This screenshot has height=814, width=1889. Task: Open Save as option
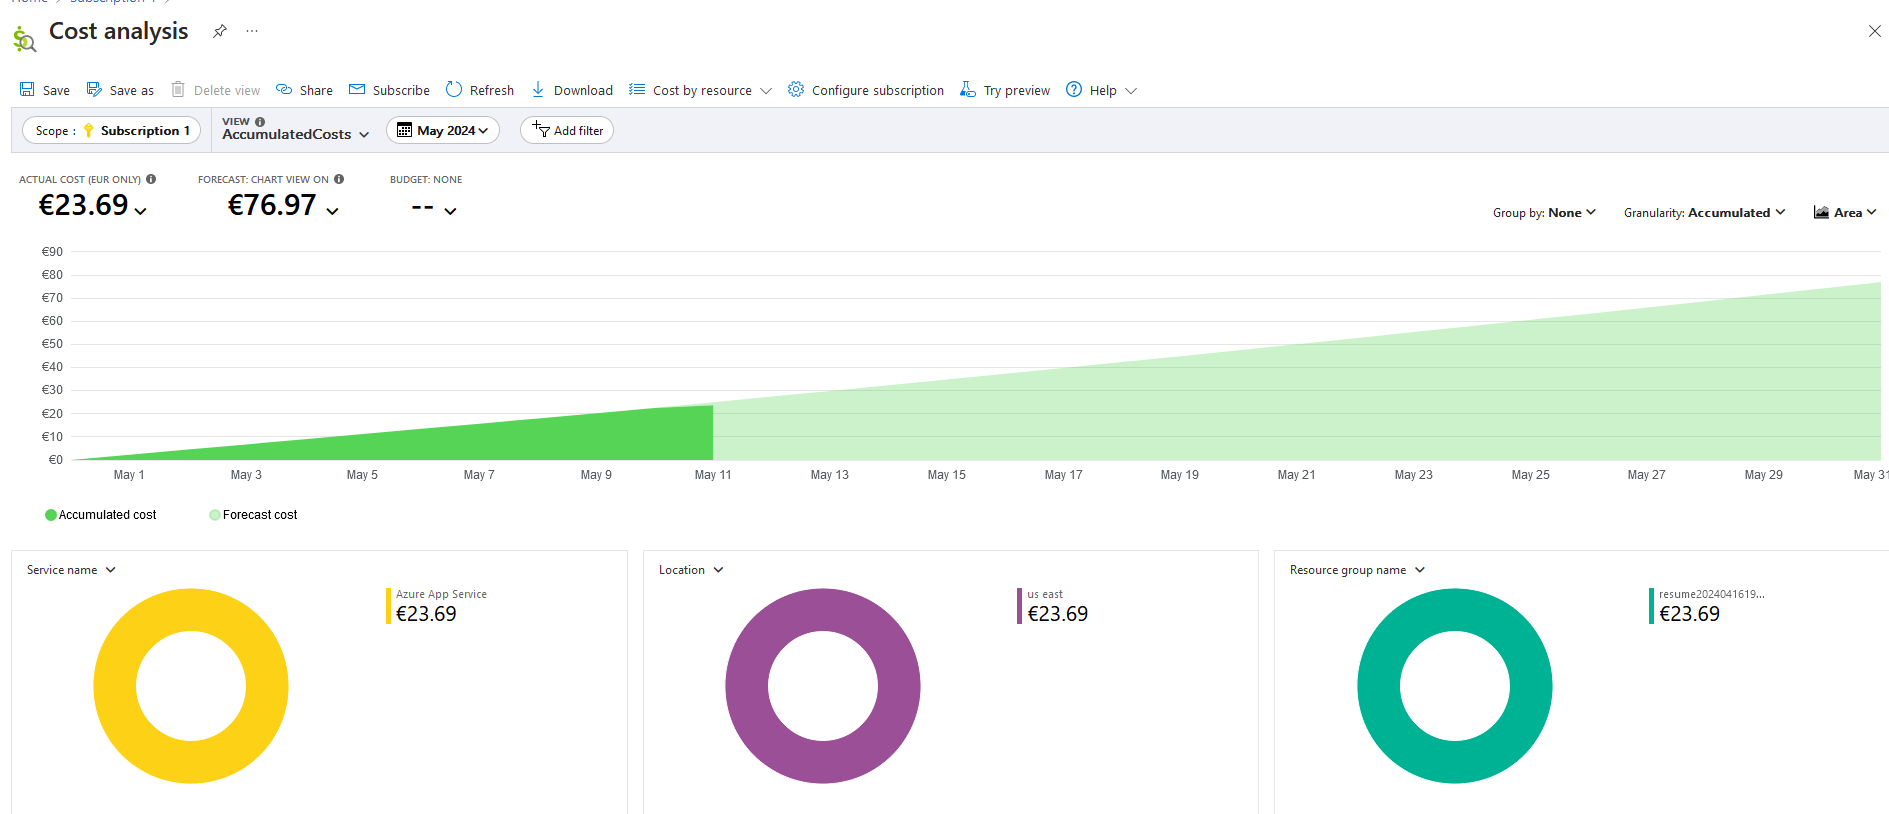(120, 90)
